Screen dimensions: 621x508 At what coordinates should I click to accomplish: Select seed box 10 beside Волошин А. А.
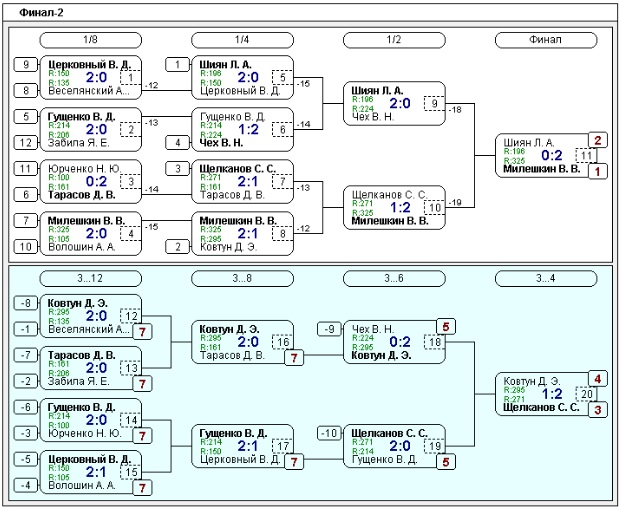[26, 247]
